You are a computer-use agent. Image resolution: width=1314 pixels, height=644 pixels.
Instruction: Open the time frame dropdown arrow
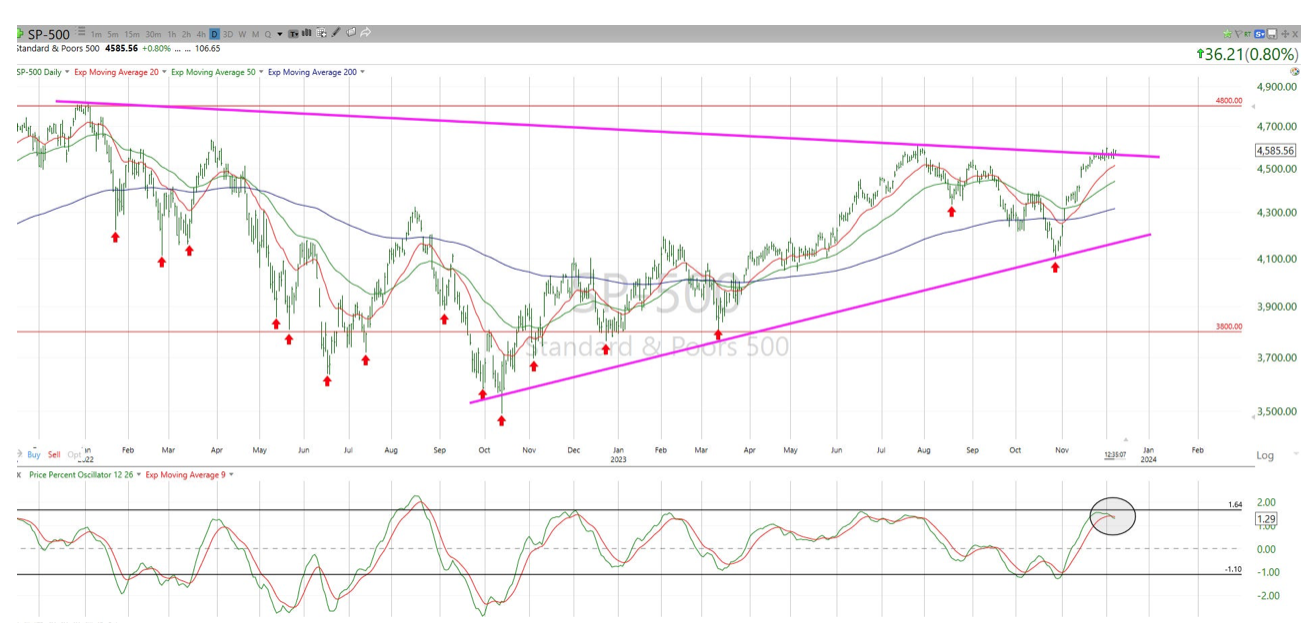280,34
